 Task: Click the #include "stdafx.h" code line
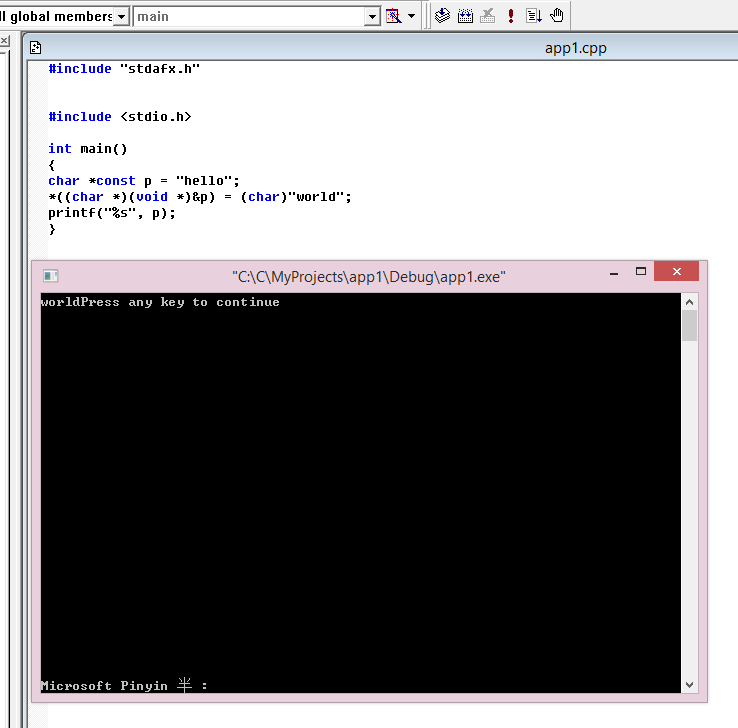124,69
